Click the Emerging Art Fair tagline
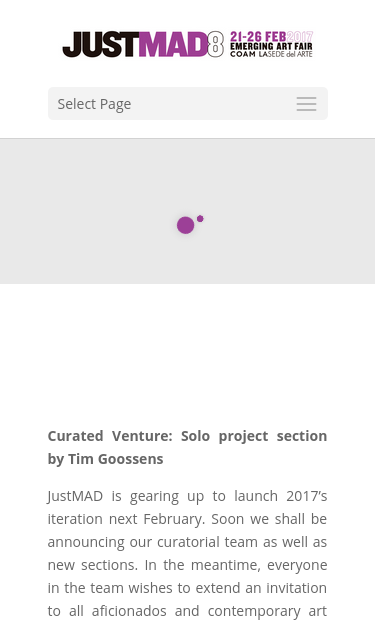The image size is (375, 627). [271, 46]
